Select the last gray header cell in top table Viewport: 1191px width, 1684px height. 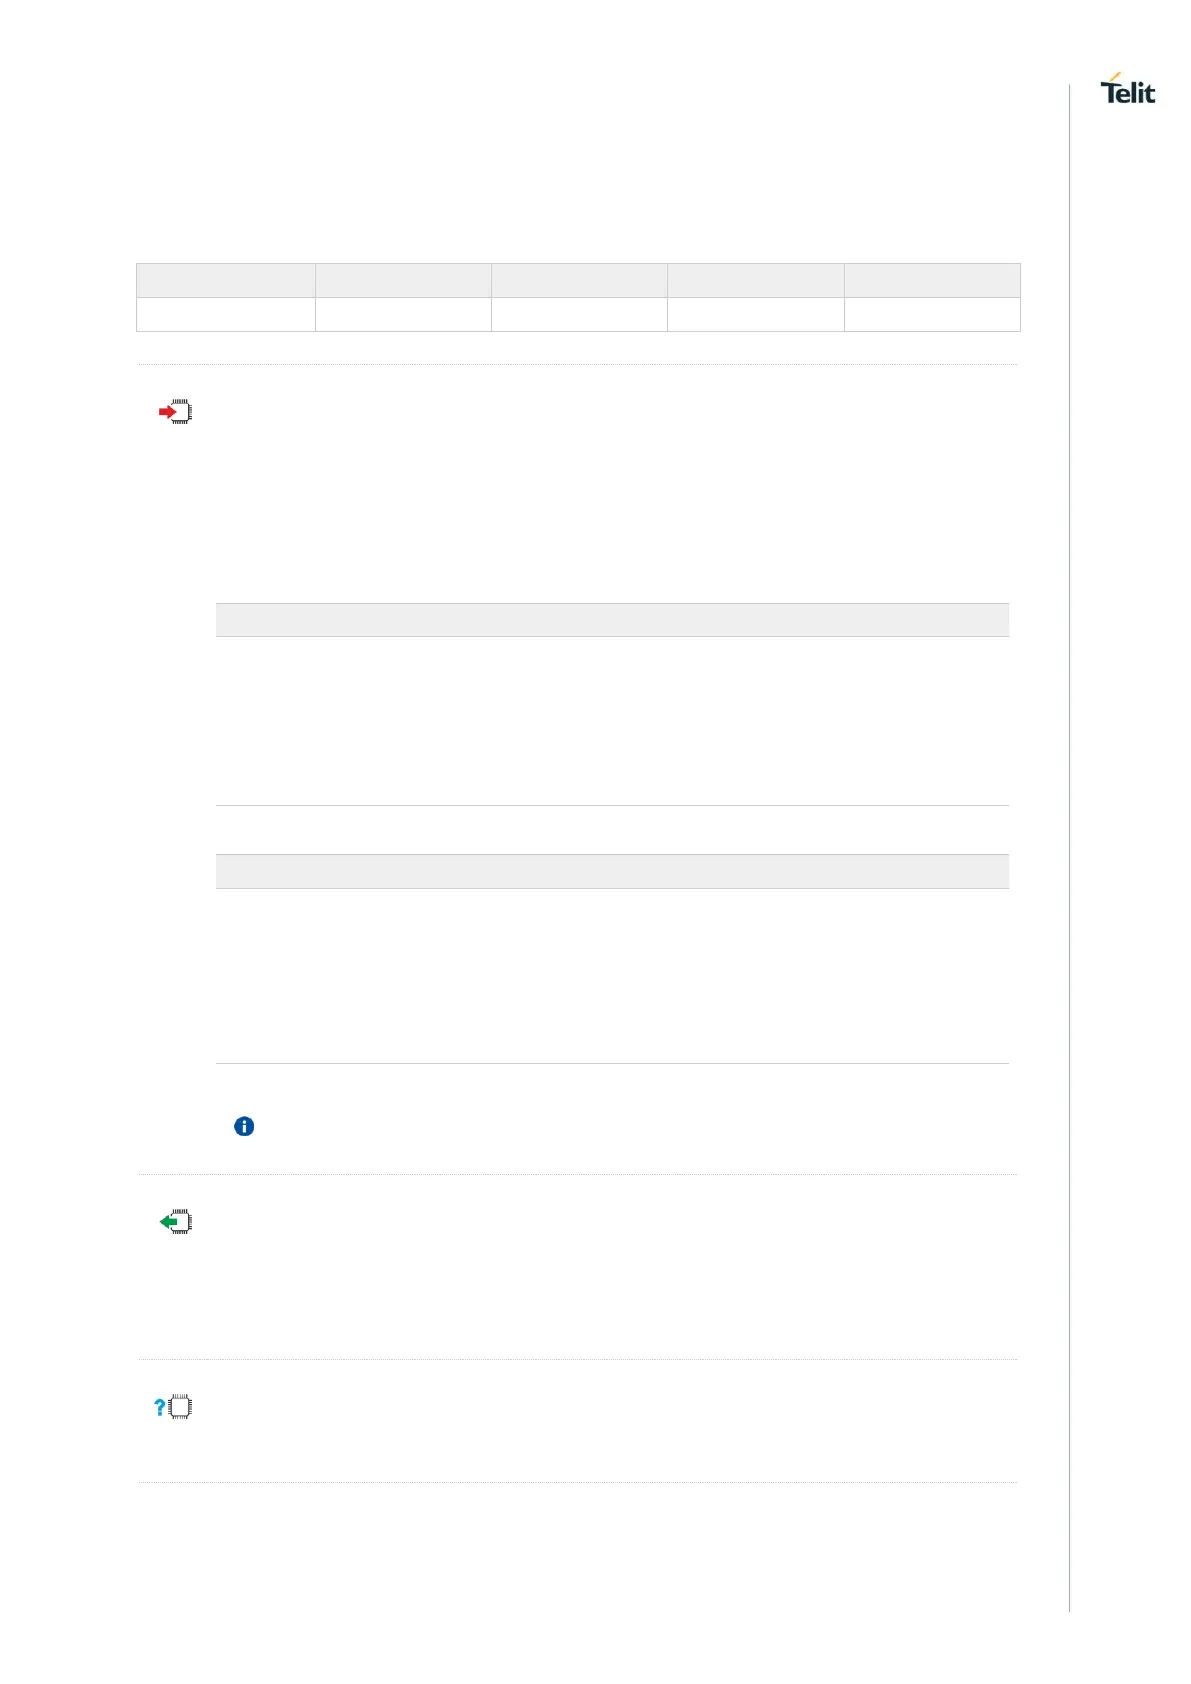click(932, 281)
